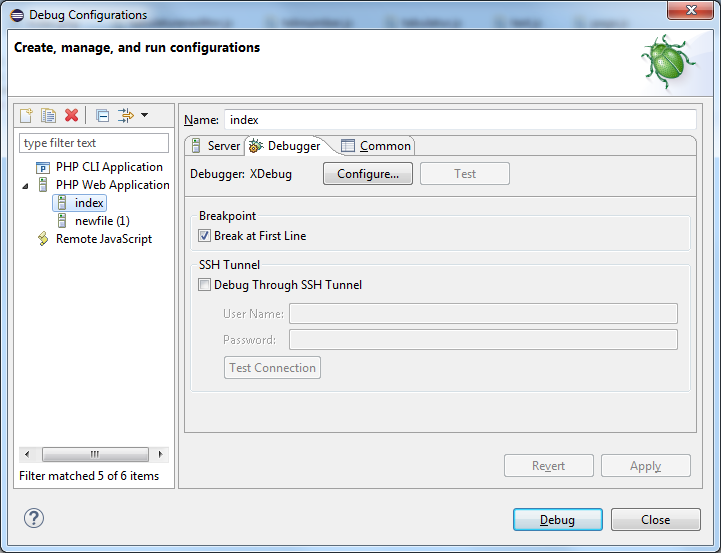Click the New launch configuration icon
721x553 pixels.
[x=27, y=116]
